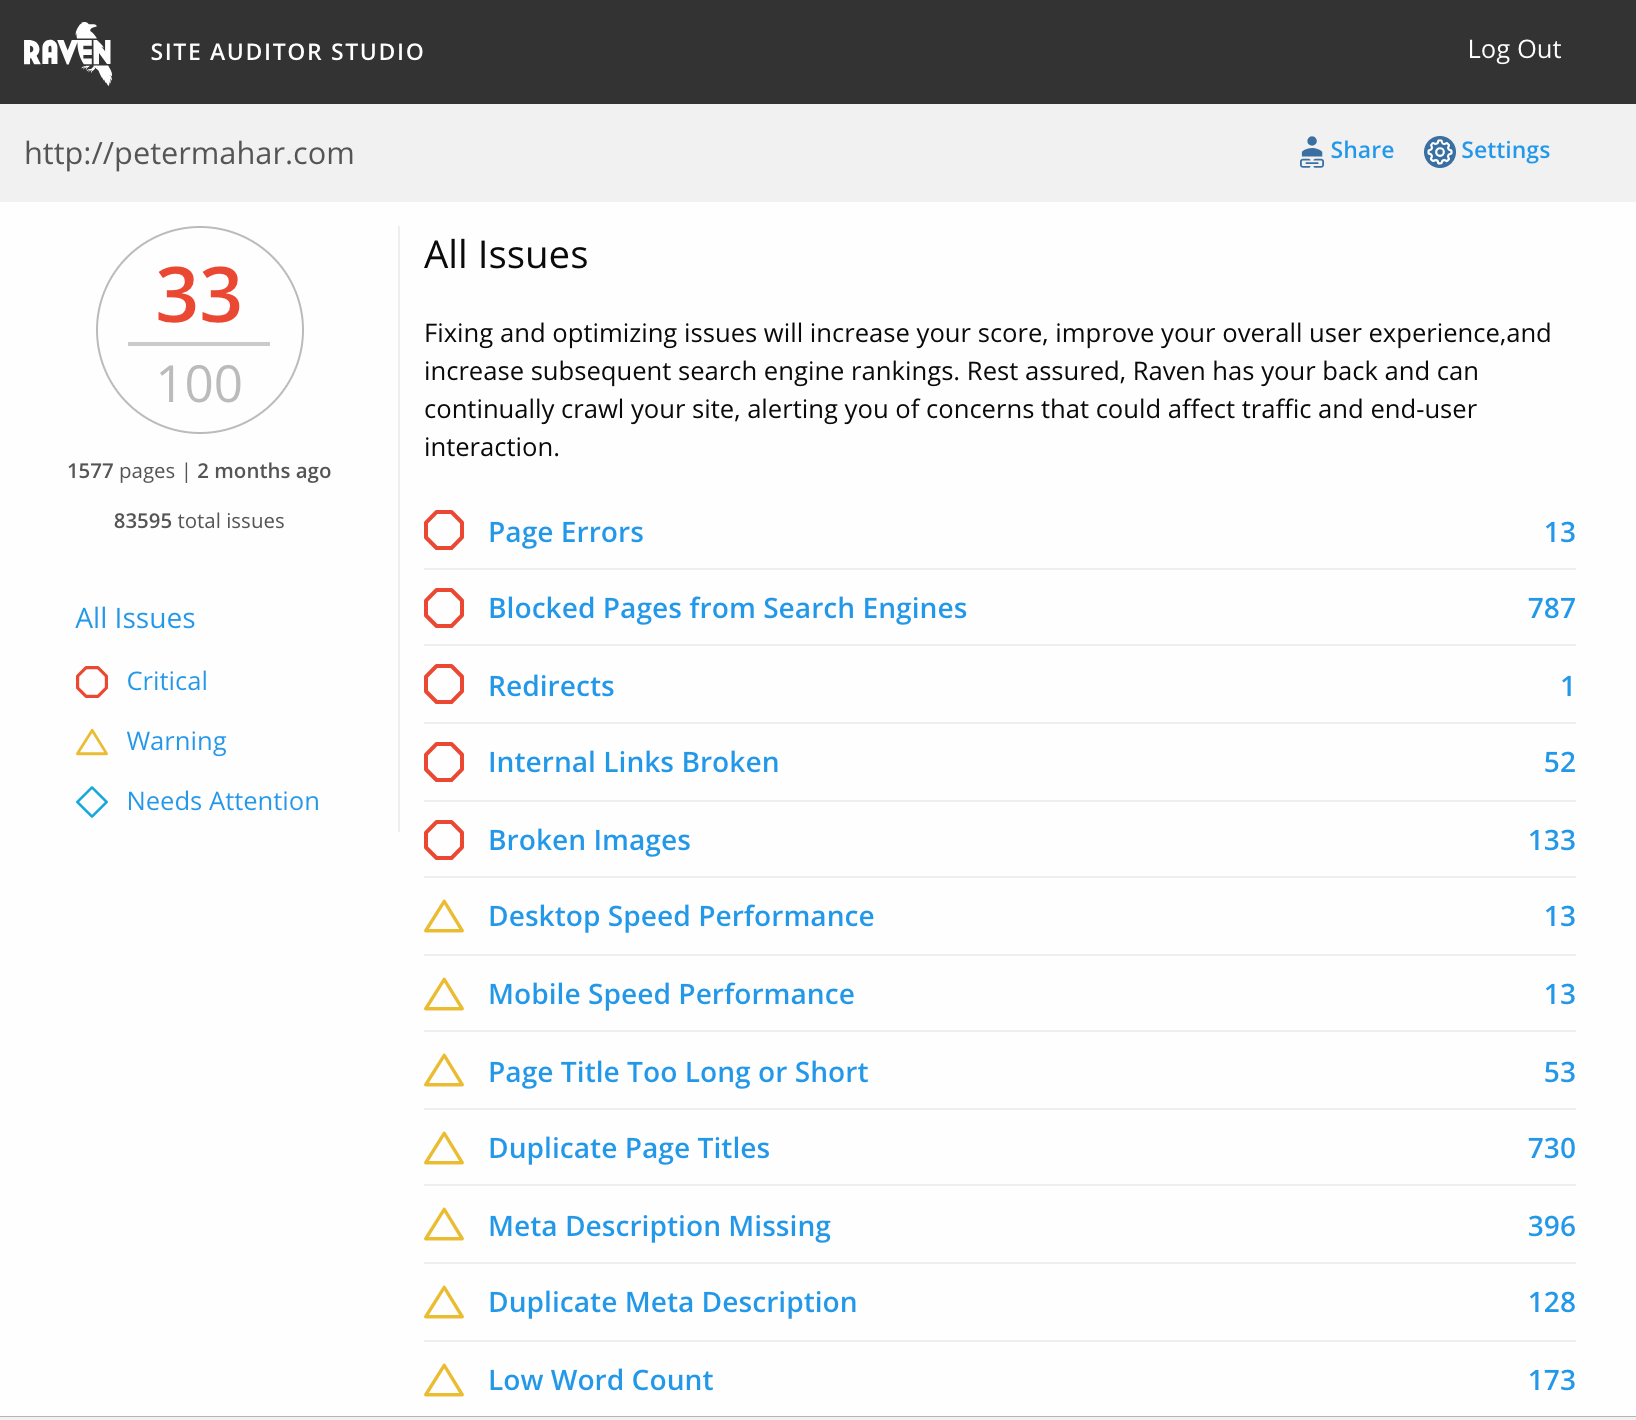Click warning icon next to Low Word Count

pos(444,1380)
